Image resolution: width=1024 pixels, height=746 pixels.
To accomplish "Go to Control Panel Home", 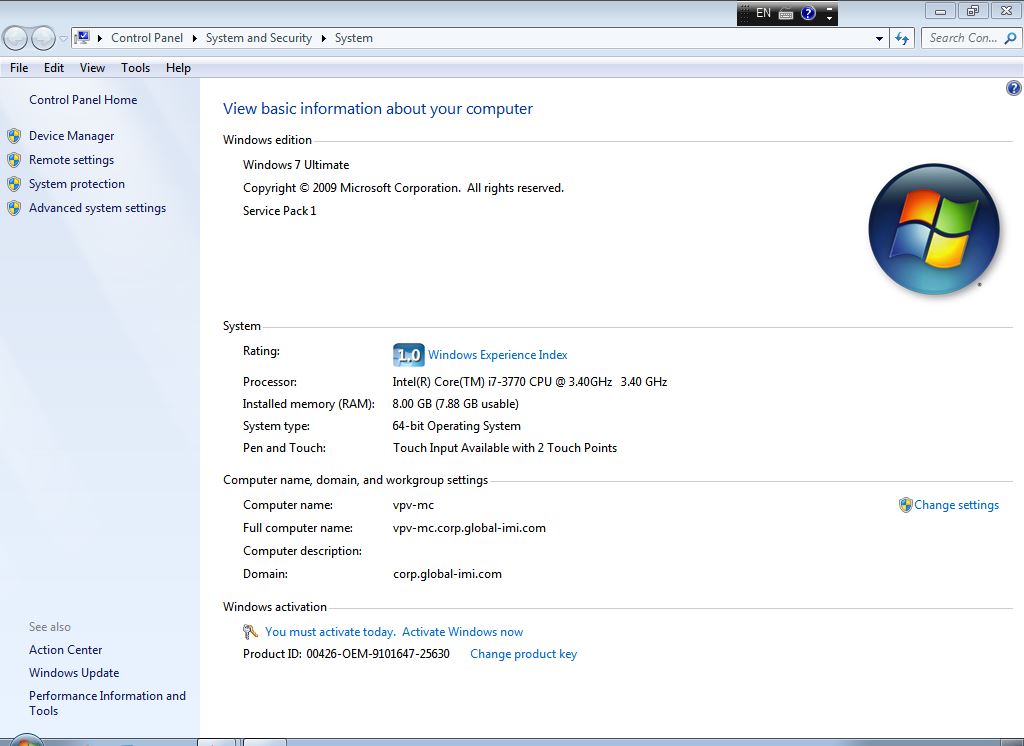I will point(83,99).
